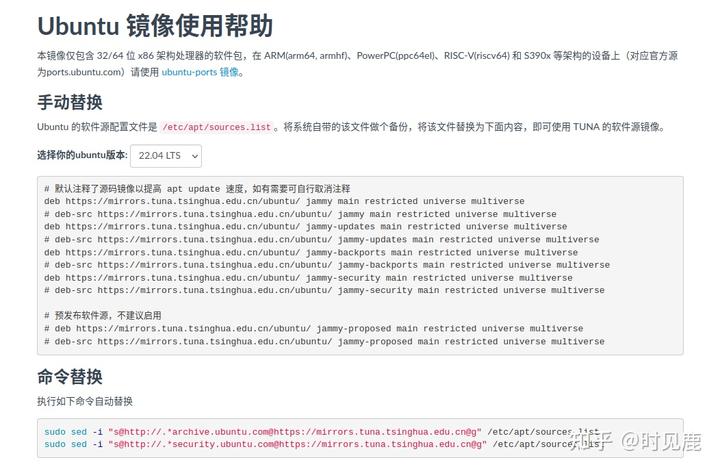Click the paragraph starting 本镜像仅包含 32/64 位 x86
720x471 pixels.
click(357, 64)
